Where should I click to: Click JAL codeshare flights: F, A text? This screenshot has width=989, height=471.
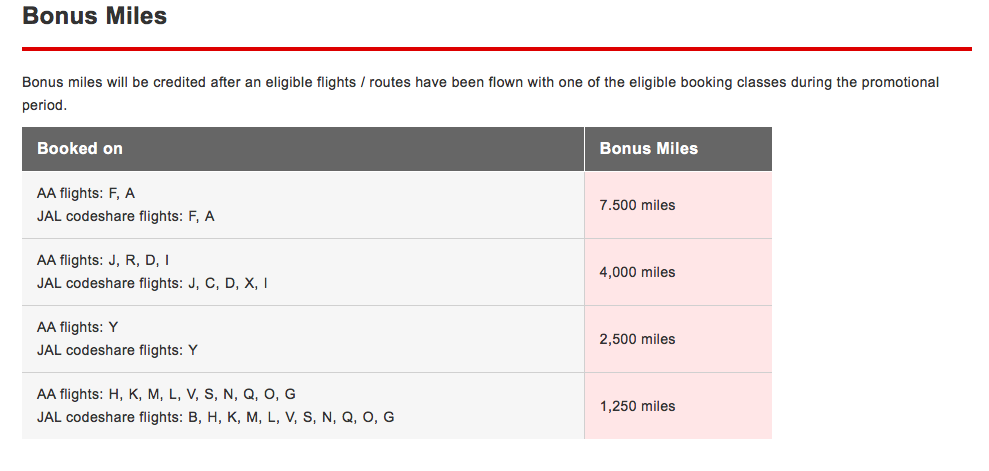126,216
